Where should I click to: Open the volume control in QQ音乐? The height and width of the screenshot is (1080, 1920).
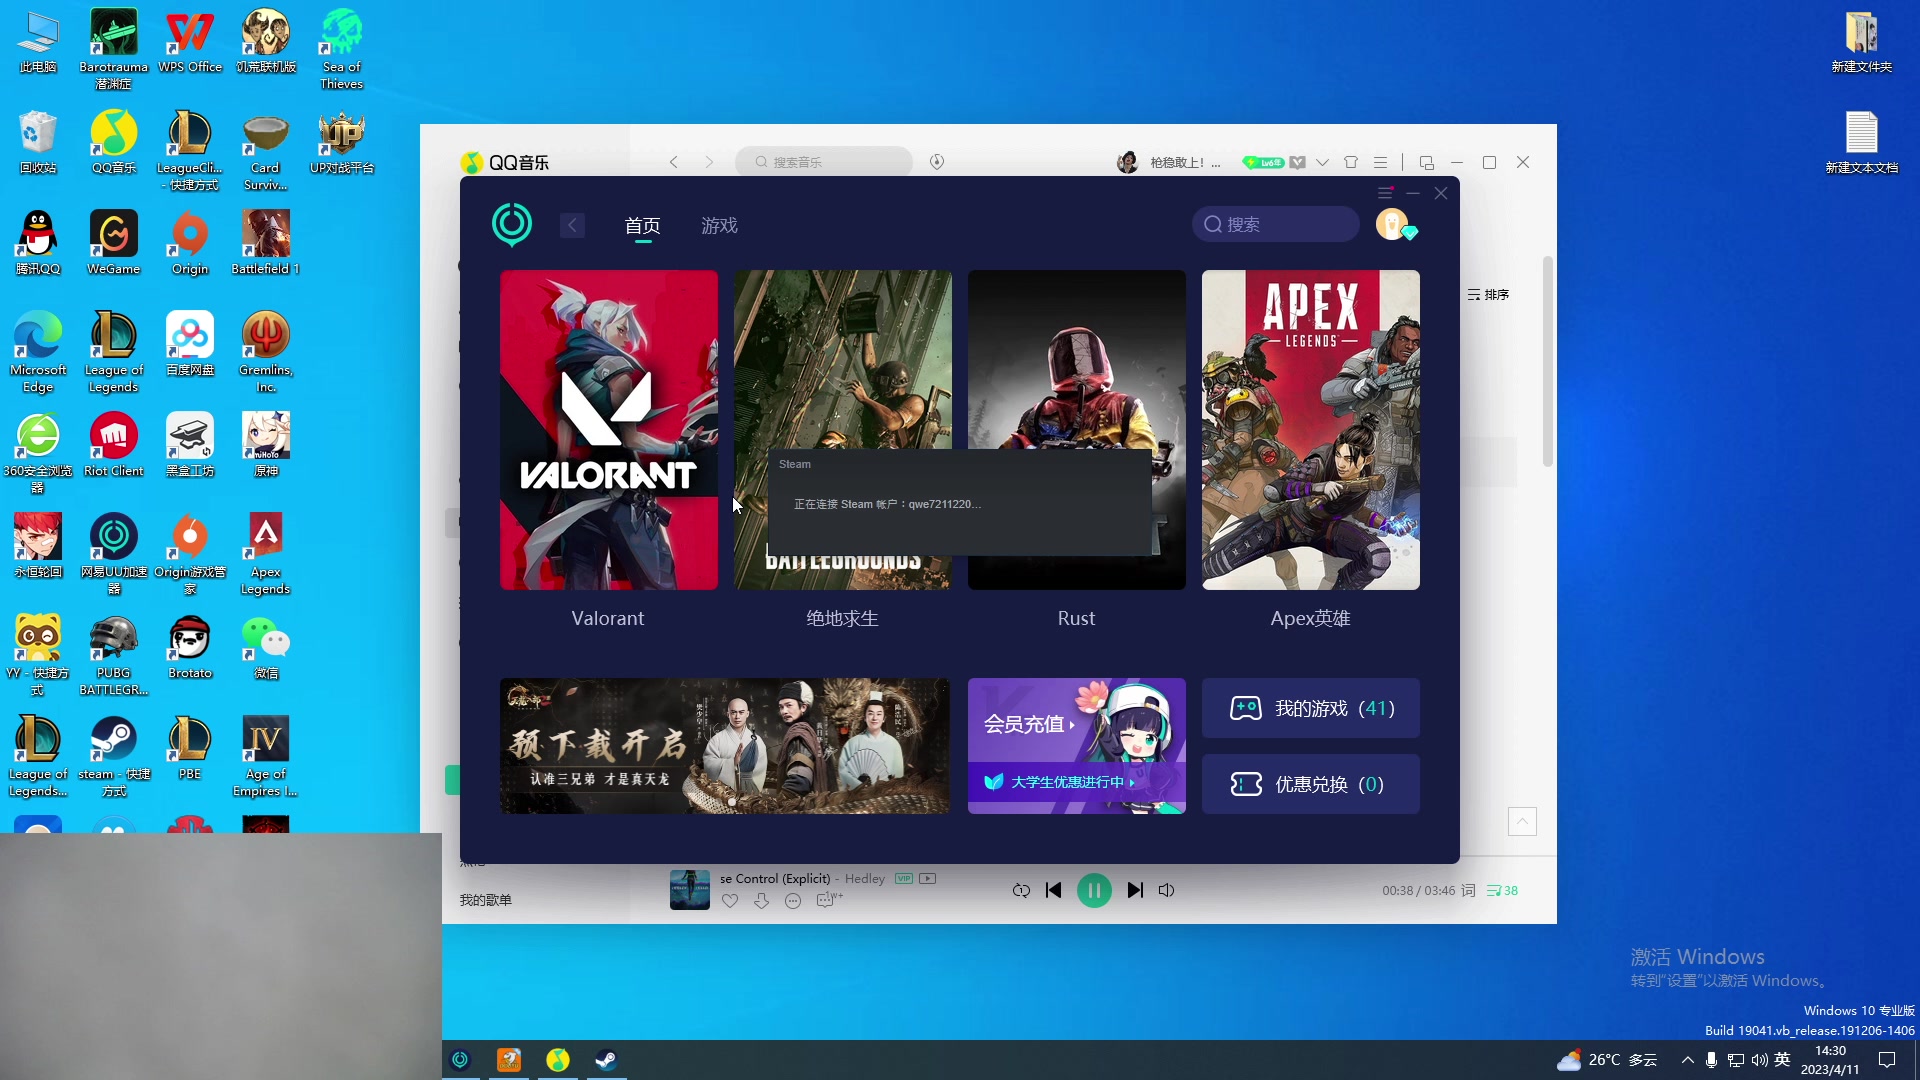tap(1166, 890)
